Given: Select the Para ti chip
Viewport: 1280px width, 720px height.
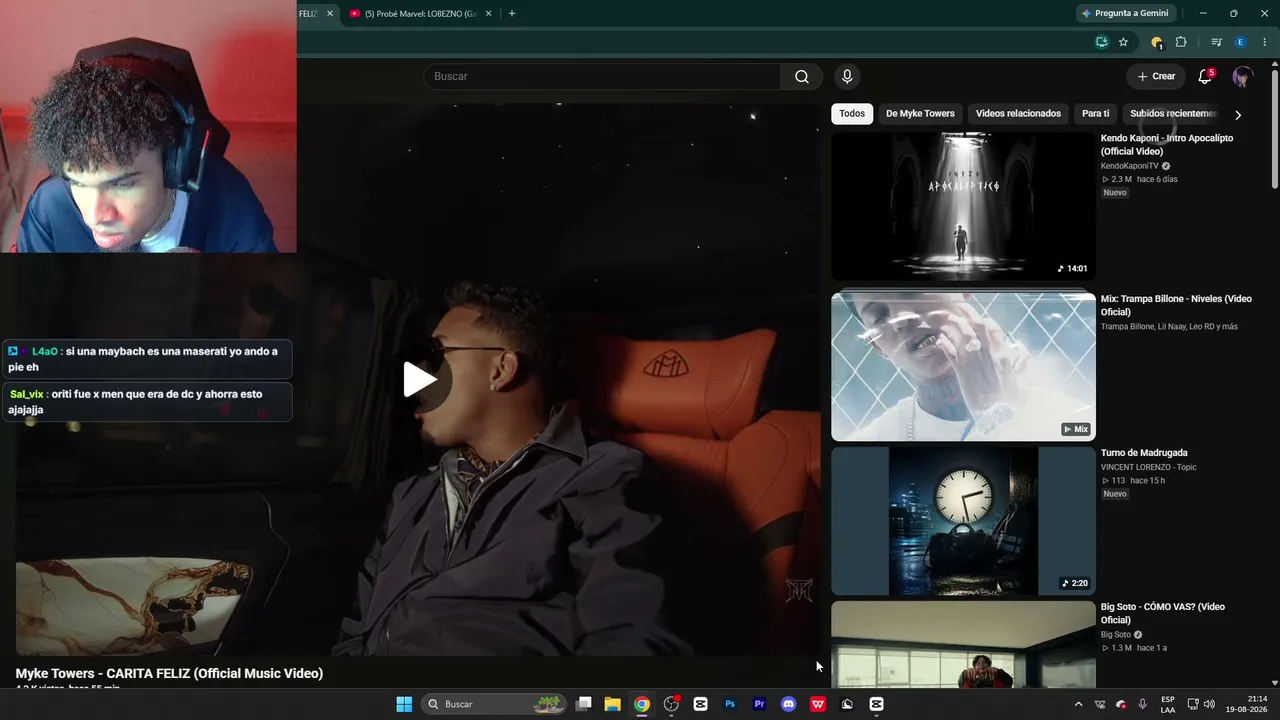Looking at the screenshot, I should pos(1096,114).
